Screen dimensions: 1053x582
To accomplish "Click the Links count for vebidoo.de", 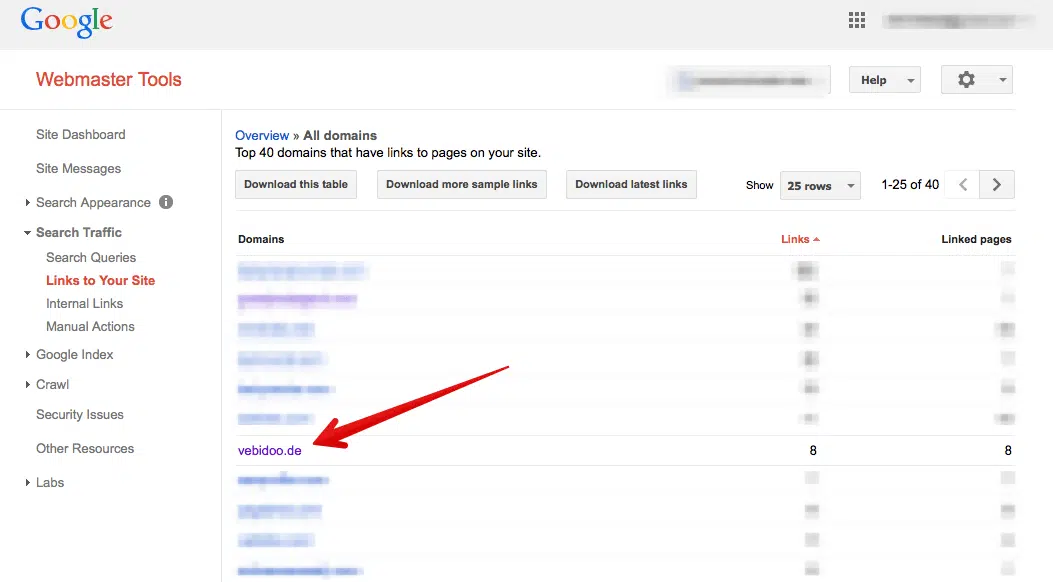I will tap(813, 450).
